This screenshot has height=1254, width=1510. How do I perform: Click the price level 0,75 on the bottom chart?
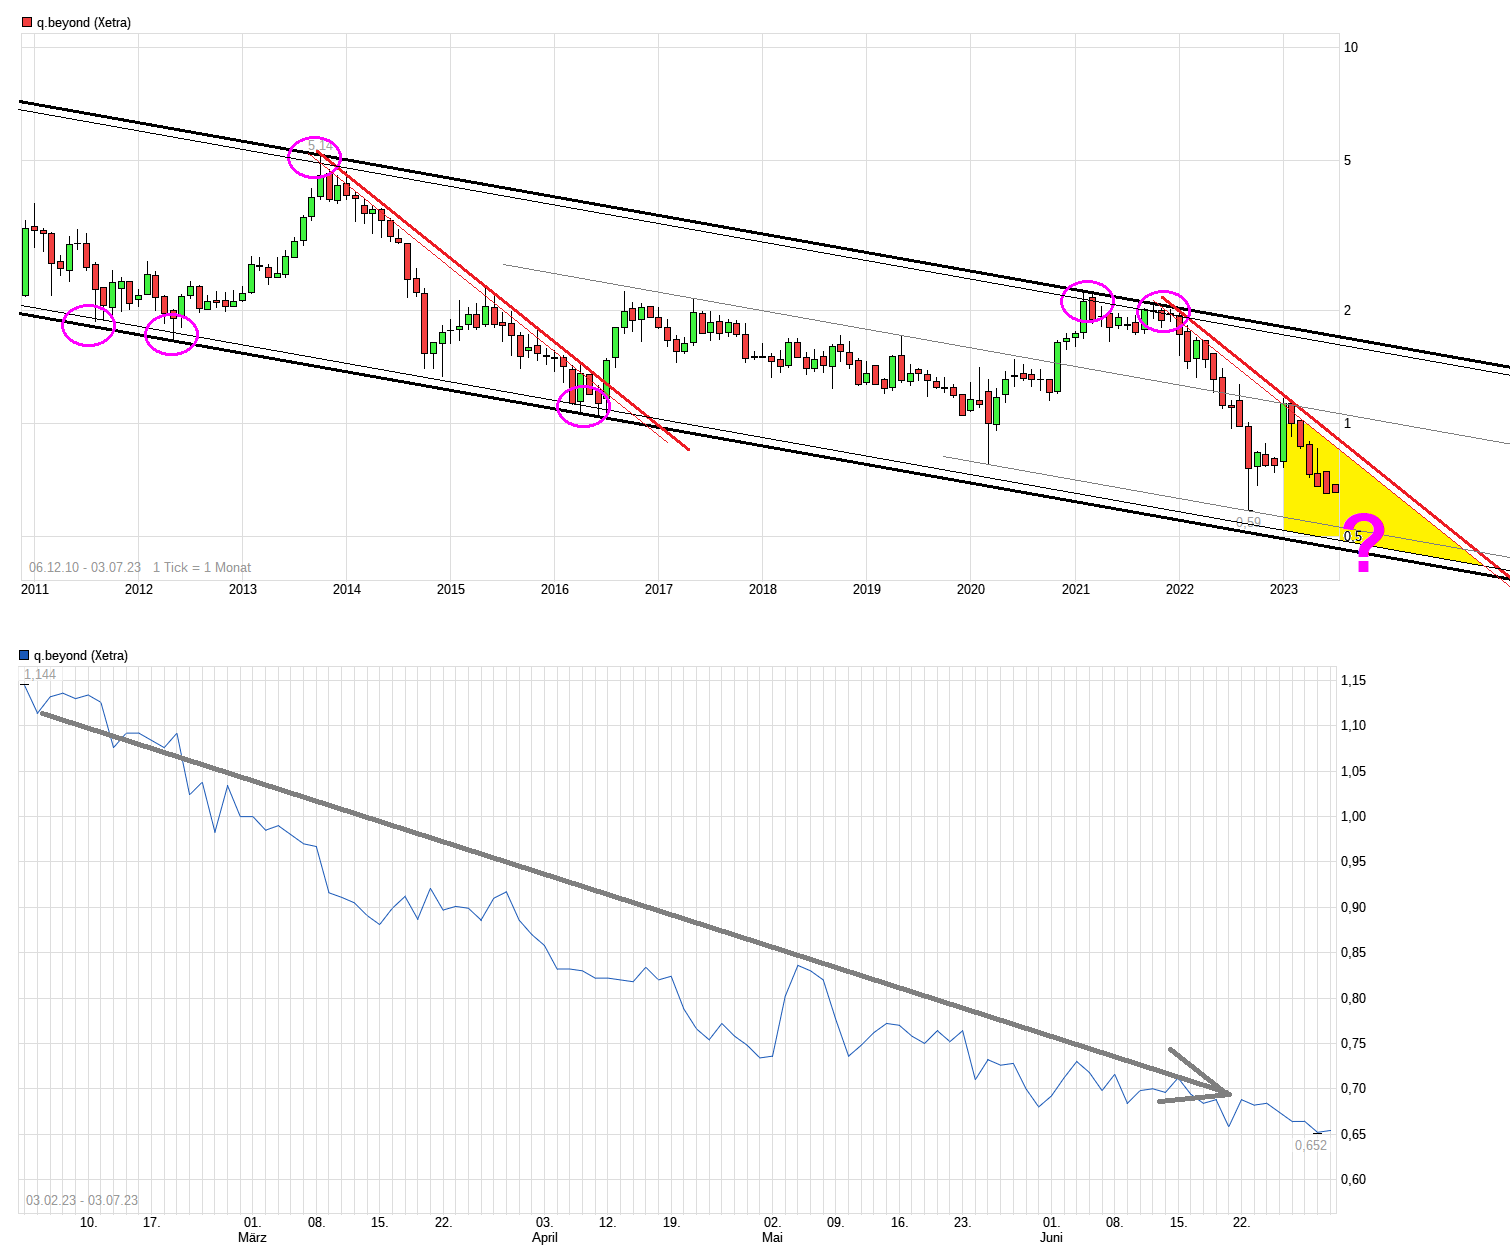[1353, 1043]
